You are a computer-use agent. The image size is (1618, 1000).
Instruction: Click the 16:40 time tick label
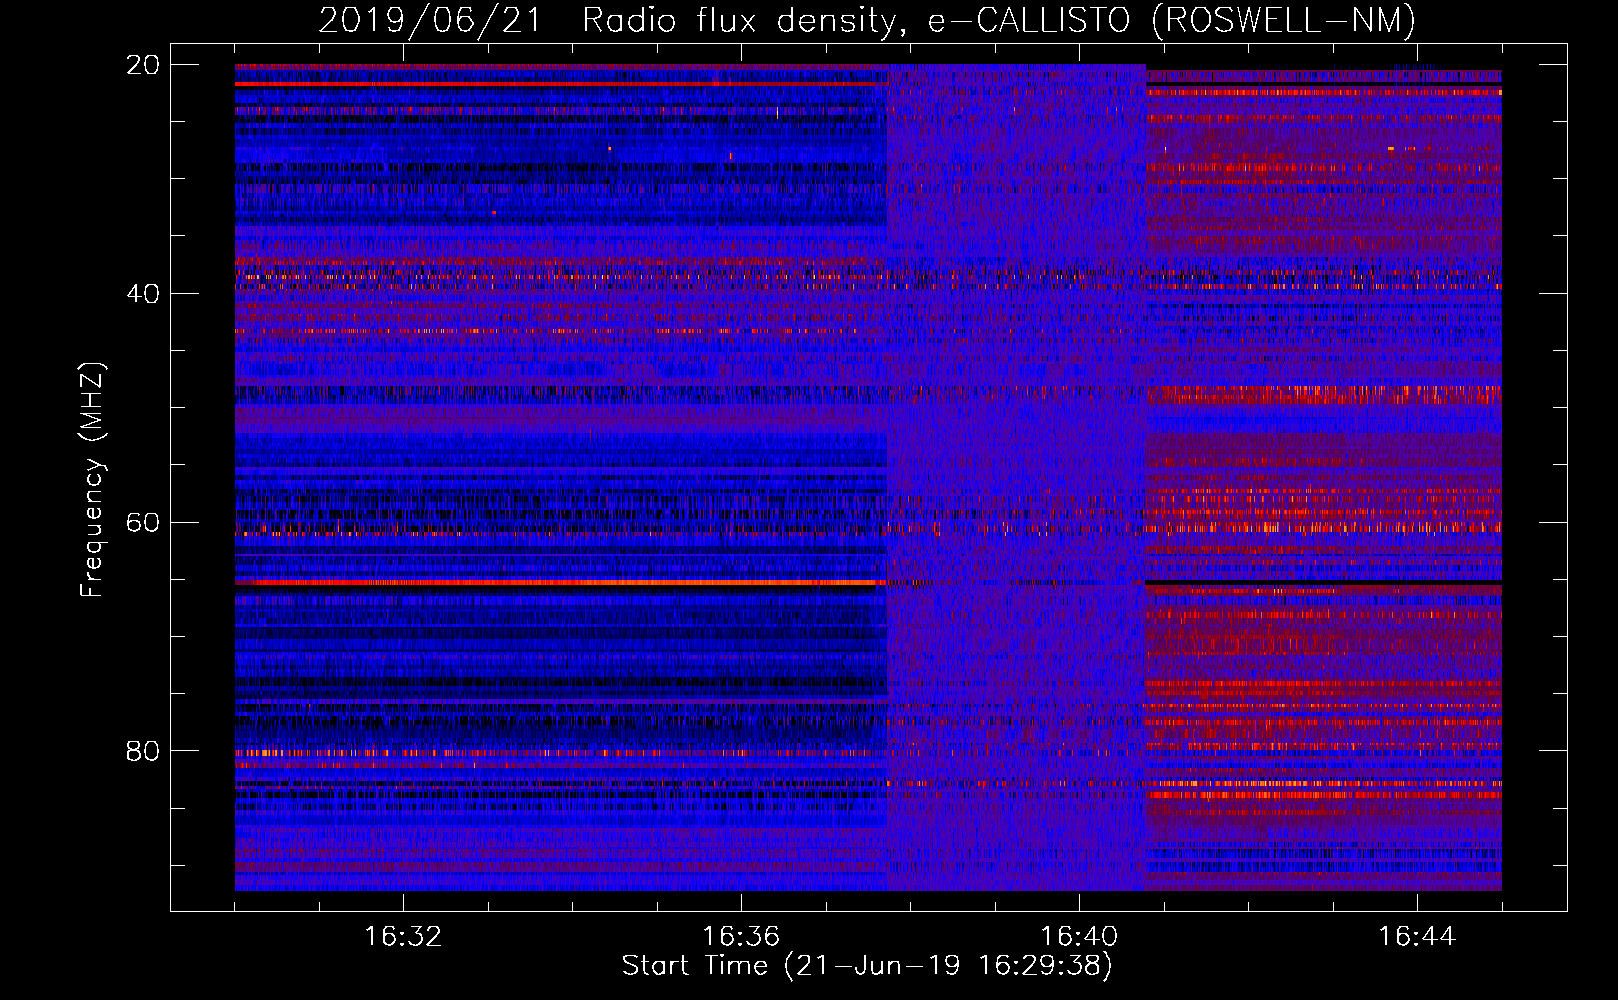[1079, 937]
